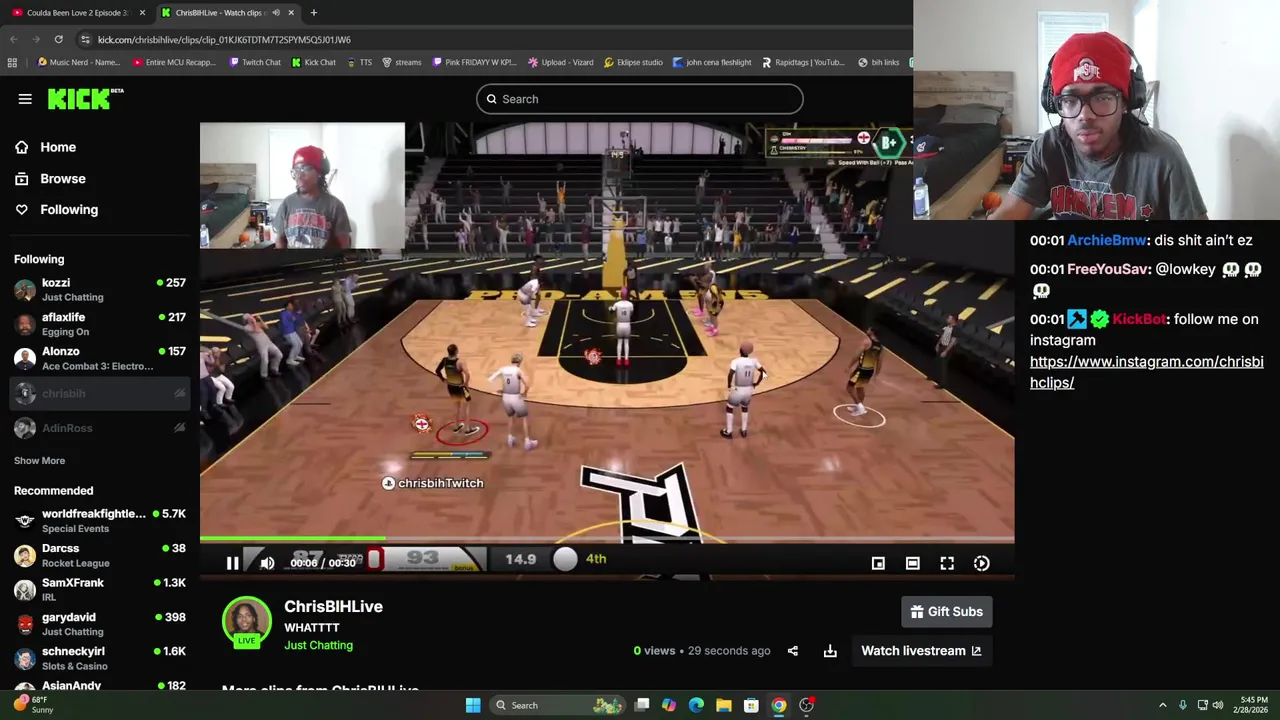Screen dimensions: 1280x720
Task: Click the clip progress bar
Action: pos(607,540)
